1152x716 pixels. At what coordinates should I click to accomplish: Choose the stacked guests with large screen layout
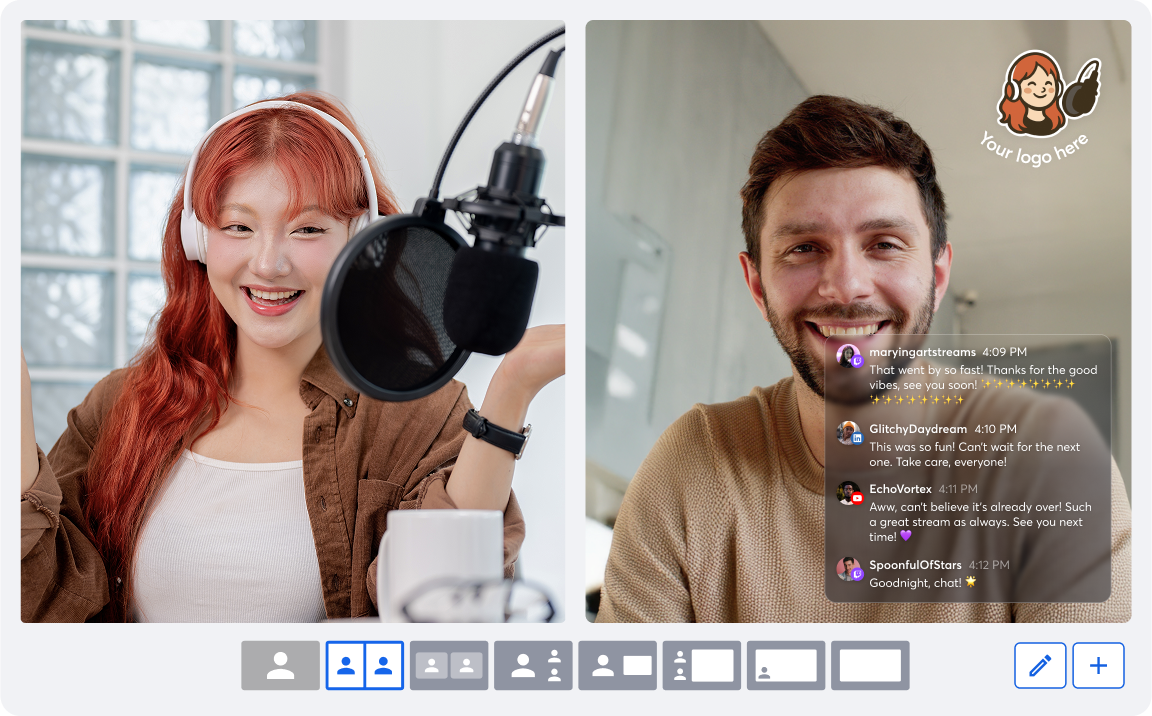tap(701, 666)
